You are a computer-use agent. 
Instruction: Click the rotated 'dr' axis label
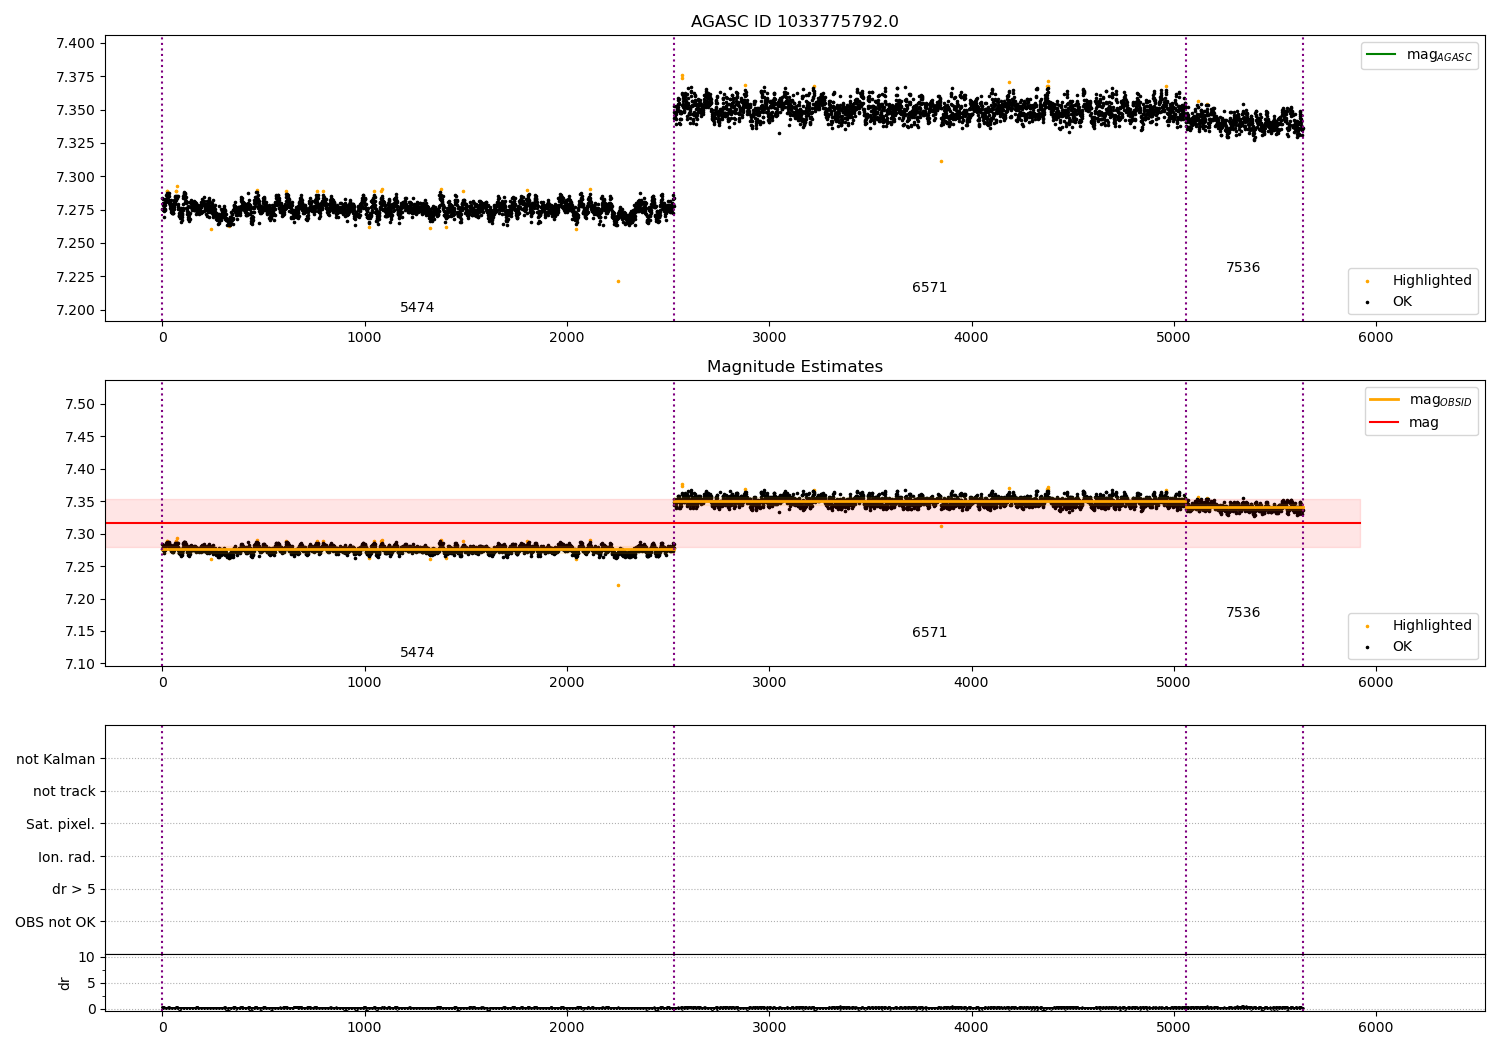click(65, 983)
